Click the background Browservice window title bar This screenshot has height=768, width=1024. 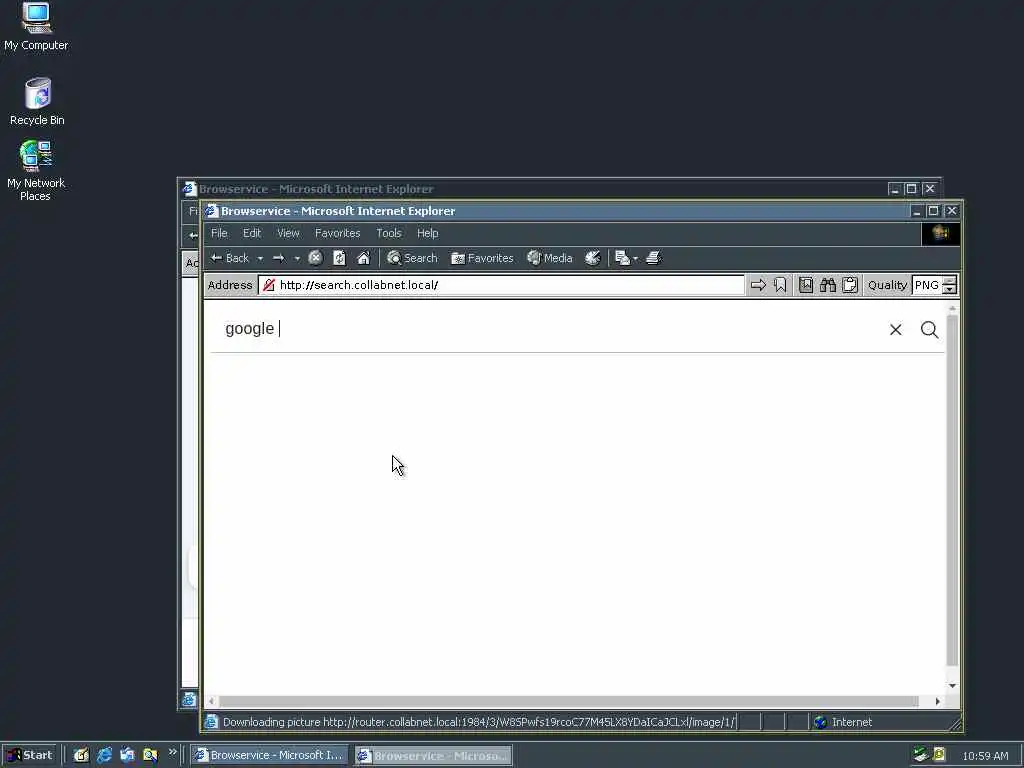click(x=536, y=189)
